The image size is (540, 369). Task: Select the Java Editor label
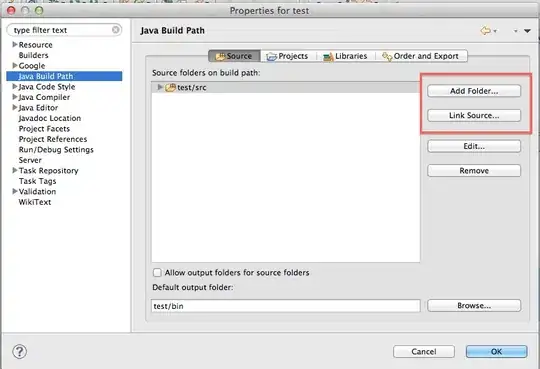tap(38, 108)
